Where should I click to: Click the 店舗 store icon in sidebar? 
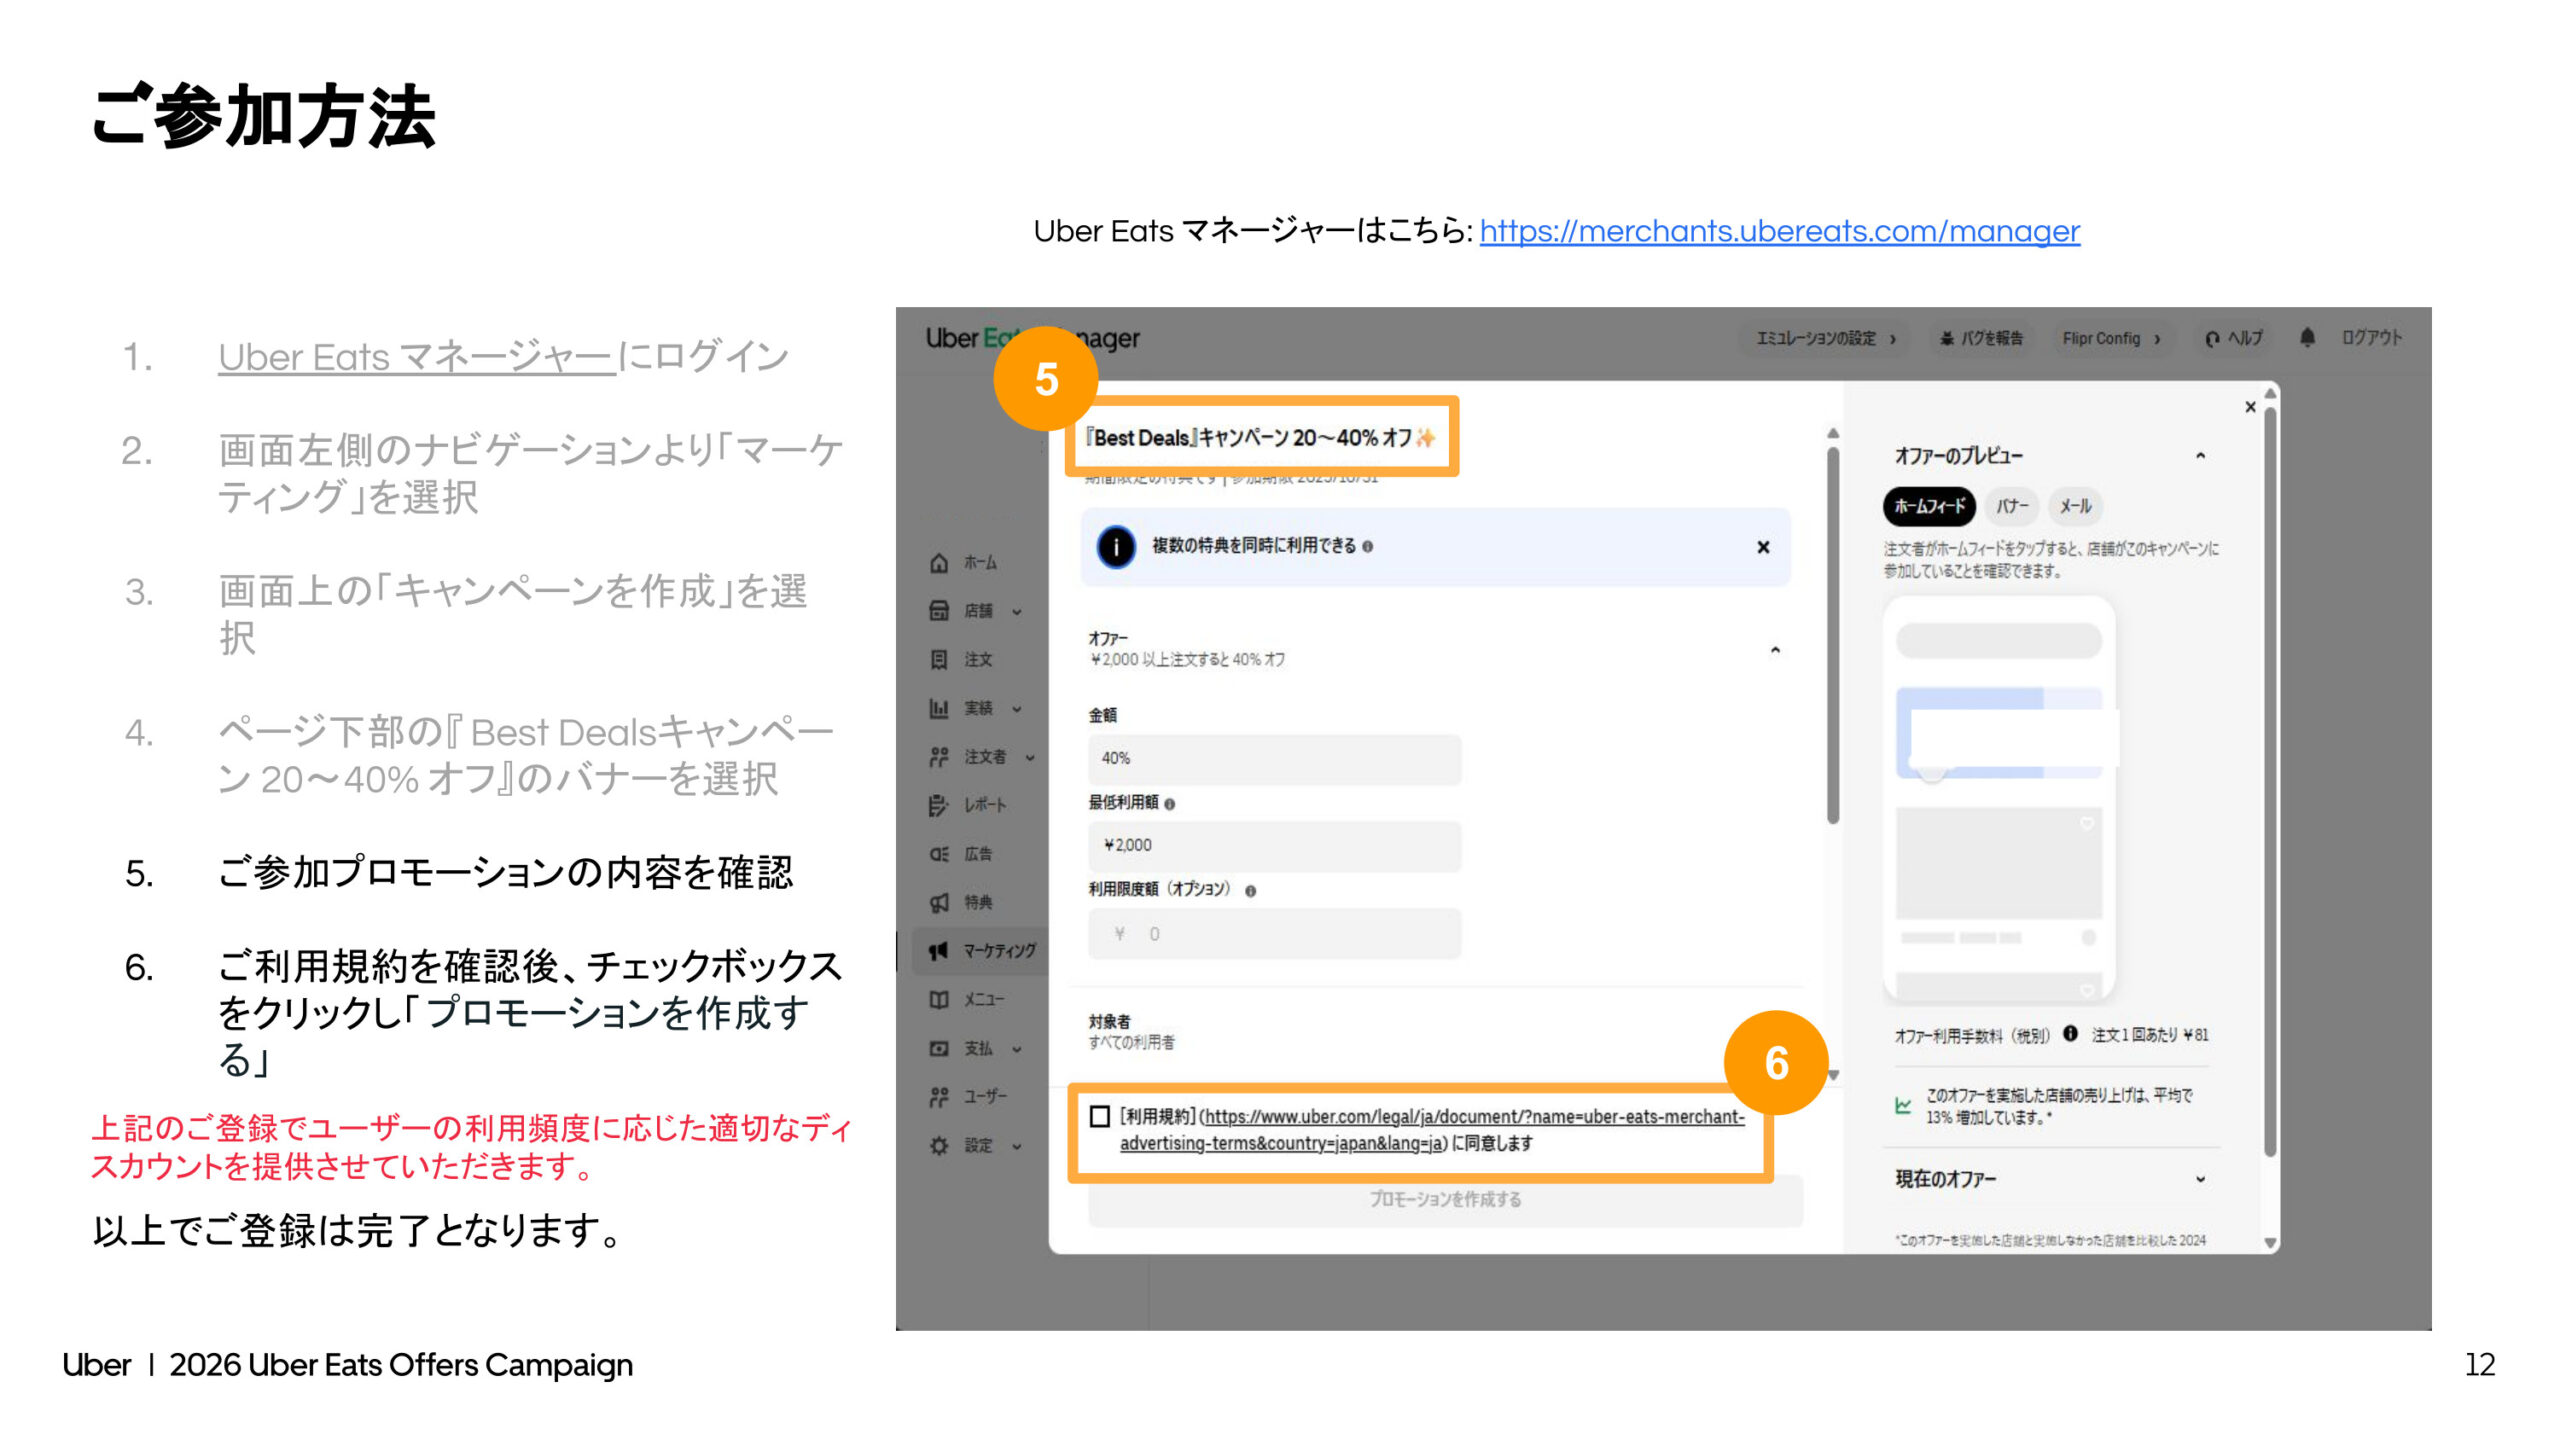tap(939, 611)
